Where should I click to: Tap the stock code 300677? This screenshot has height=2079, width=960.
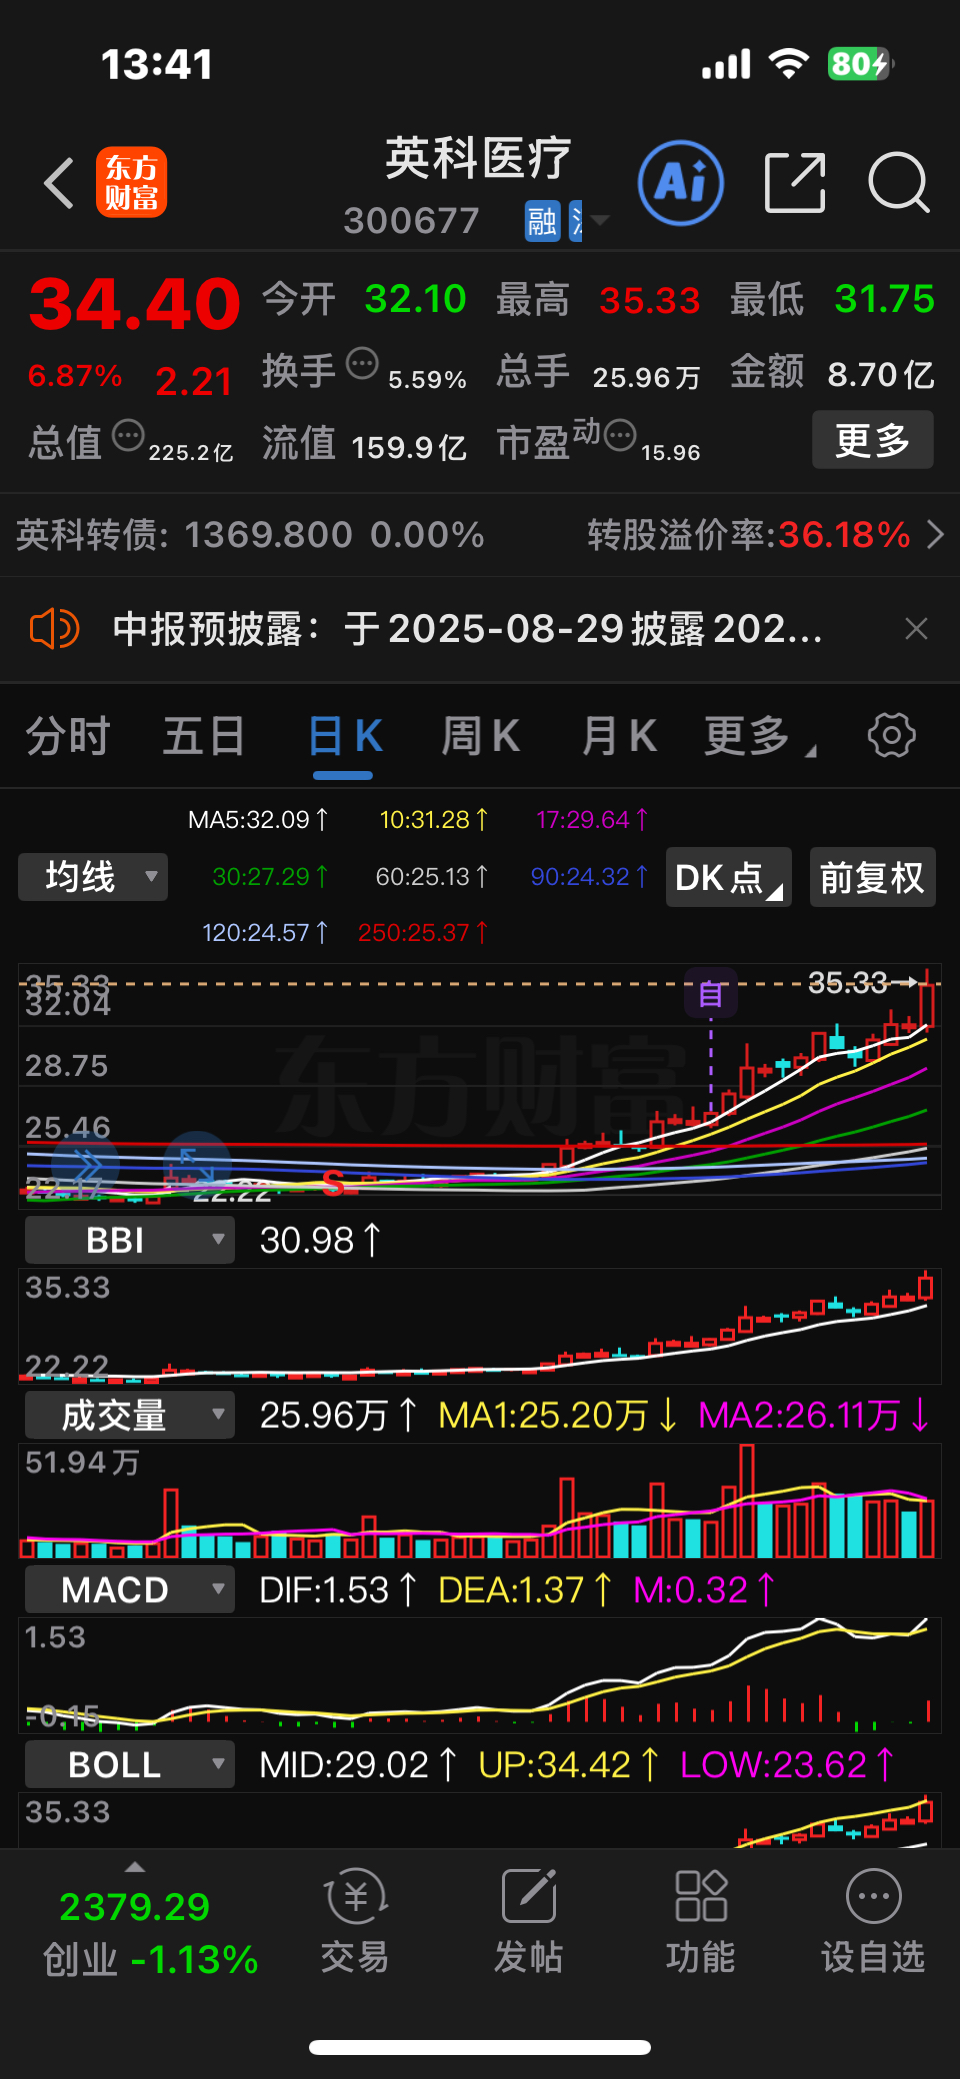(x=412, y=221)
